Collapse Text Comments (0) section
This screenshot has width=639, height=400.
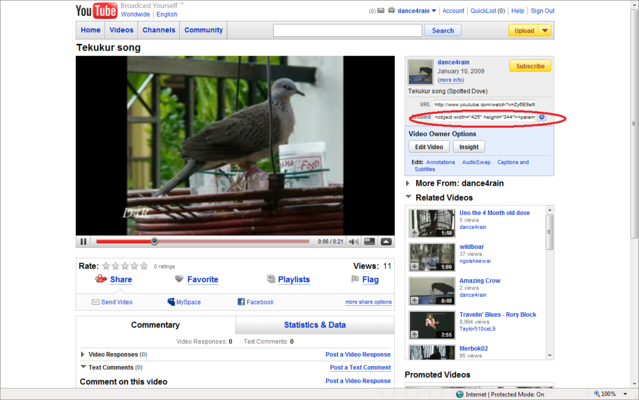[x=83, y=367]
